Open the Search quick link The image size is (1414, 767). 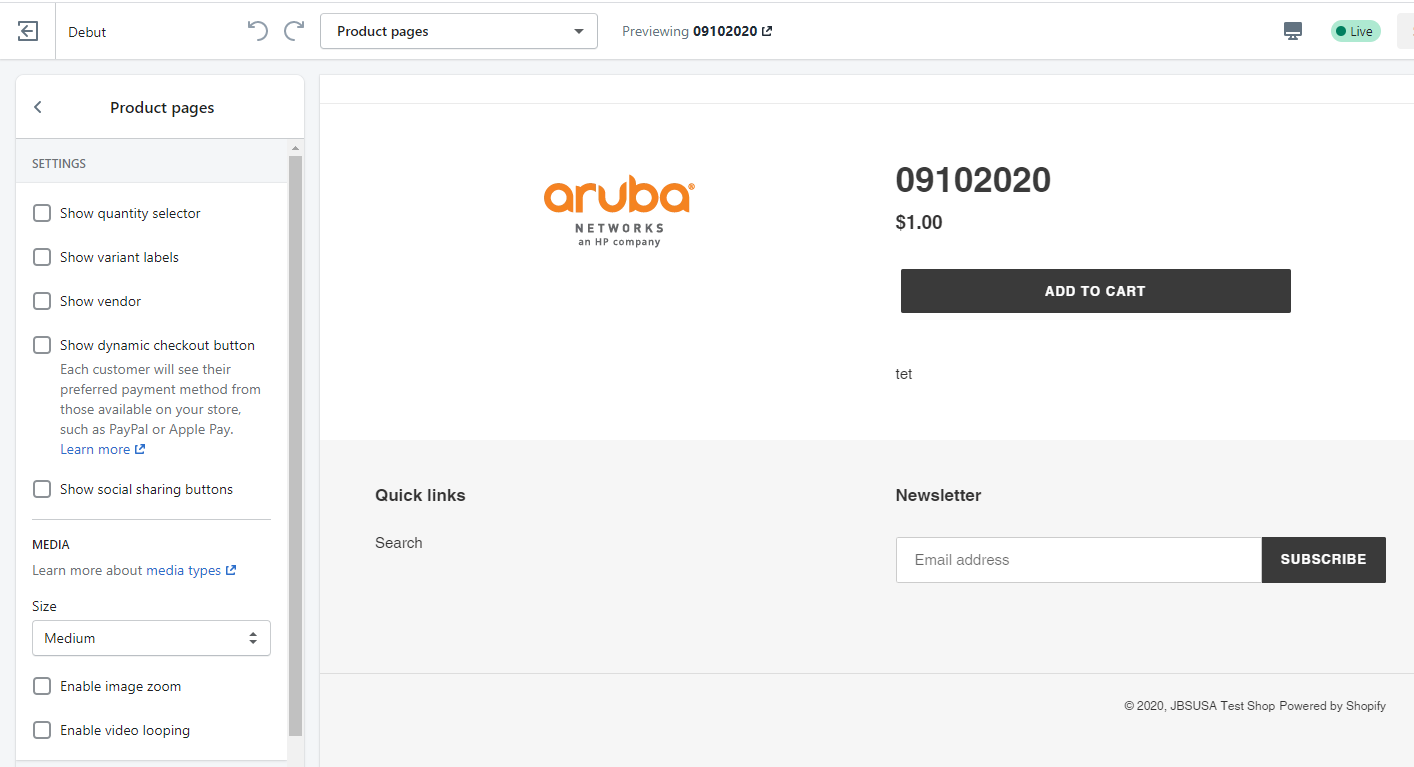[x=399, y=543]
